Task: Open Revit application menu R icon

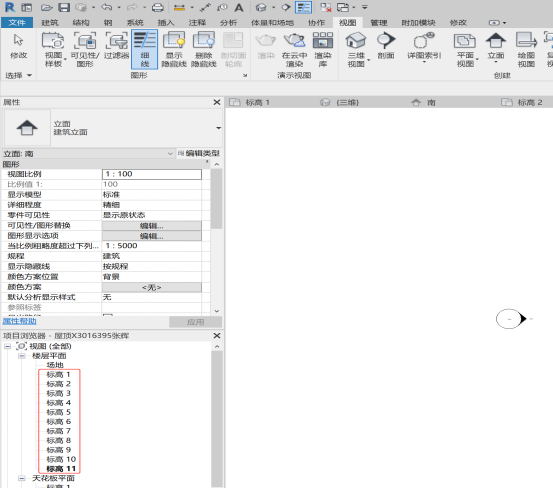Action: pyautogui.click(x=10, y=7)
